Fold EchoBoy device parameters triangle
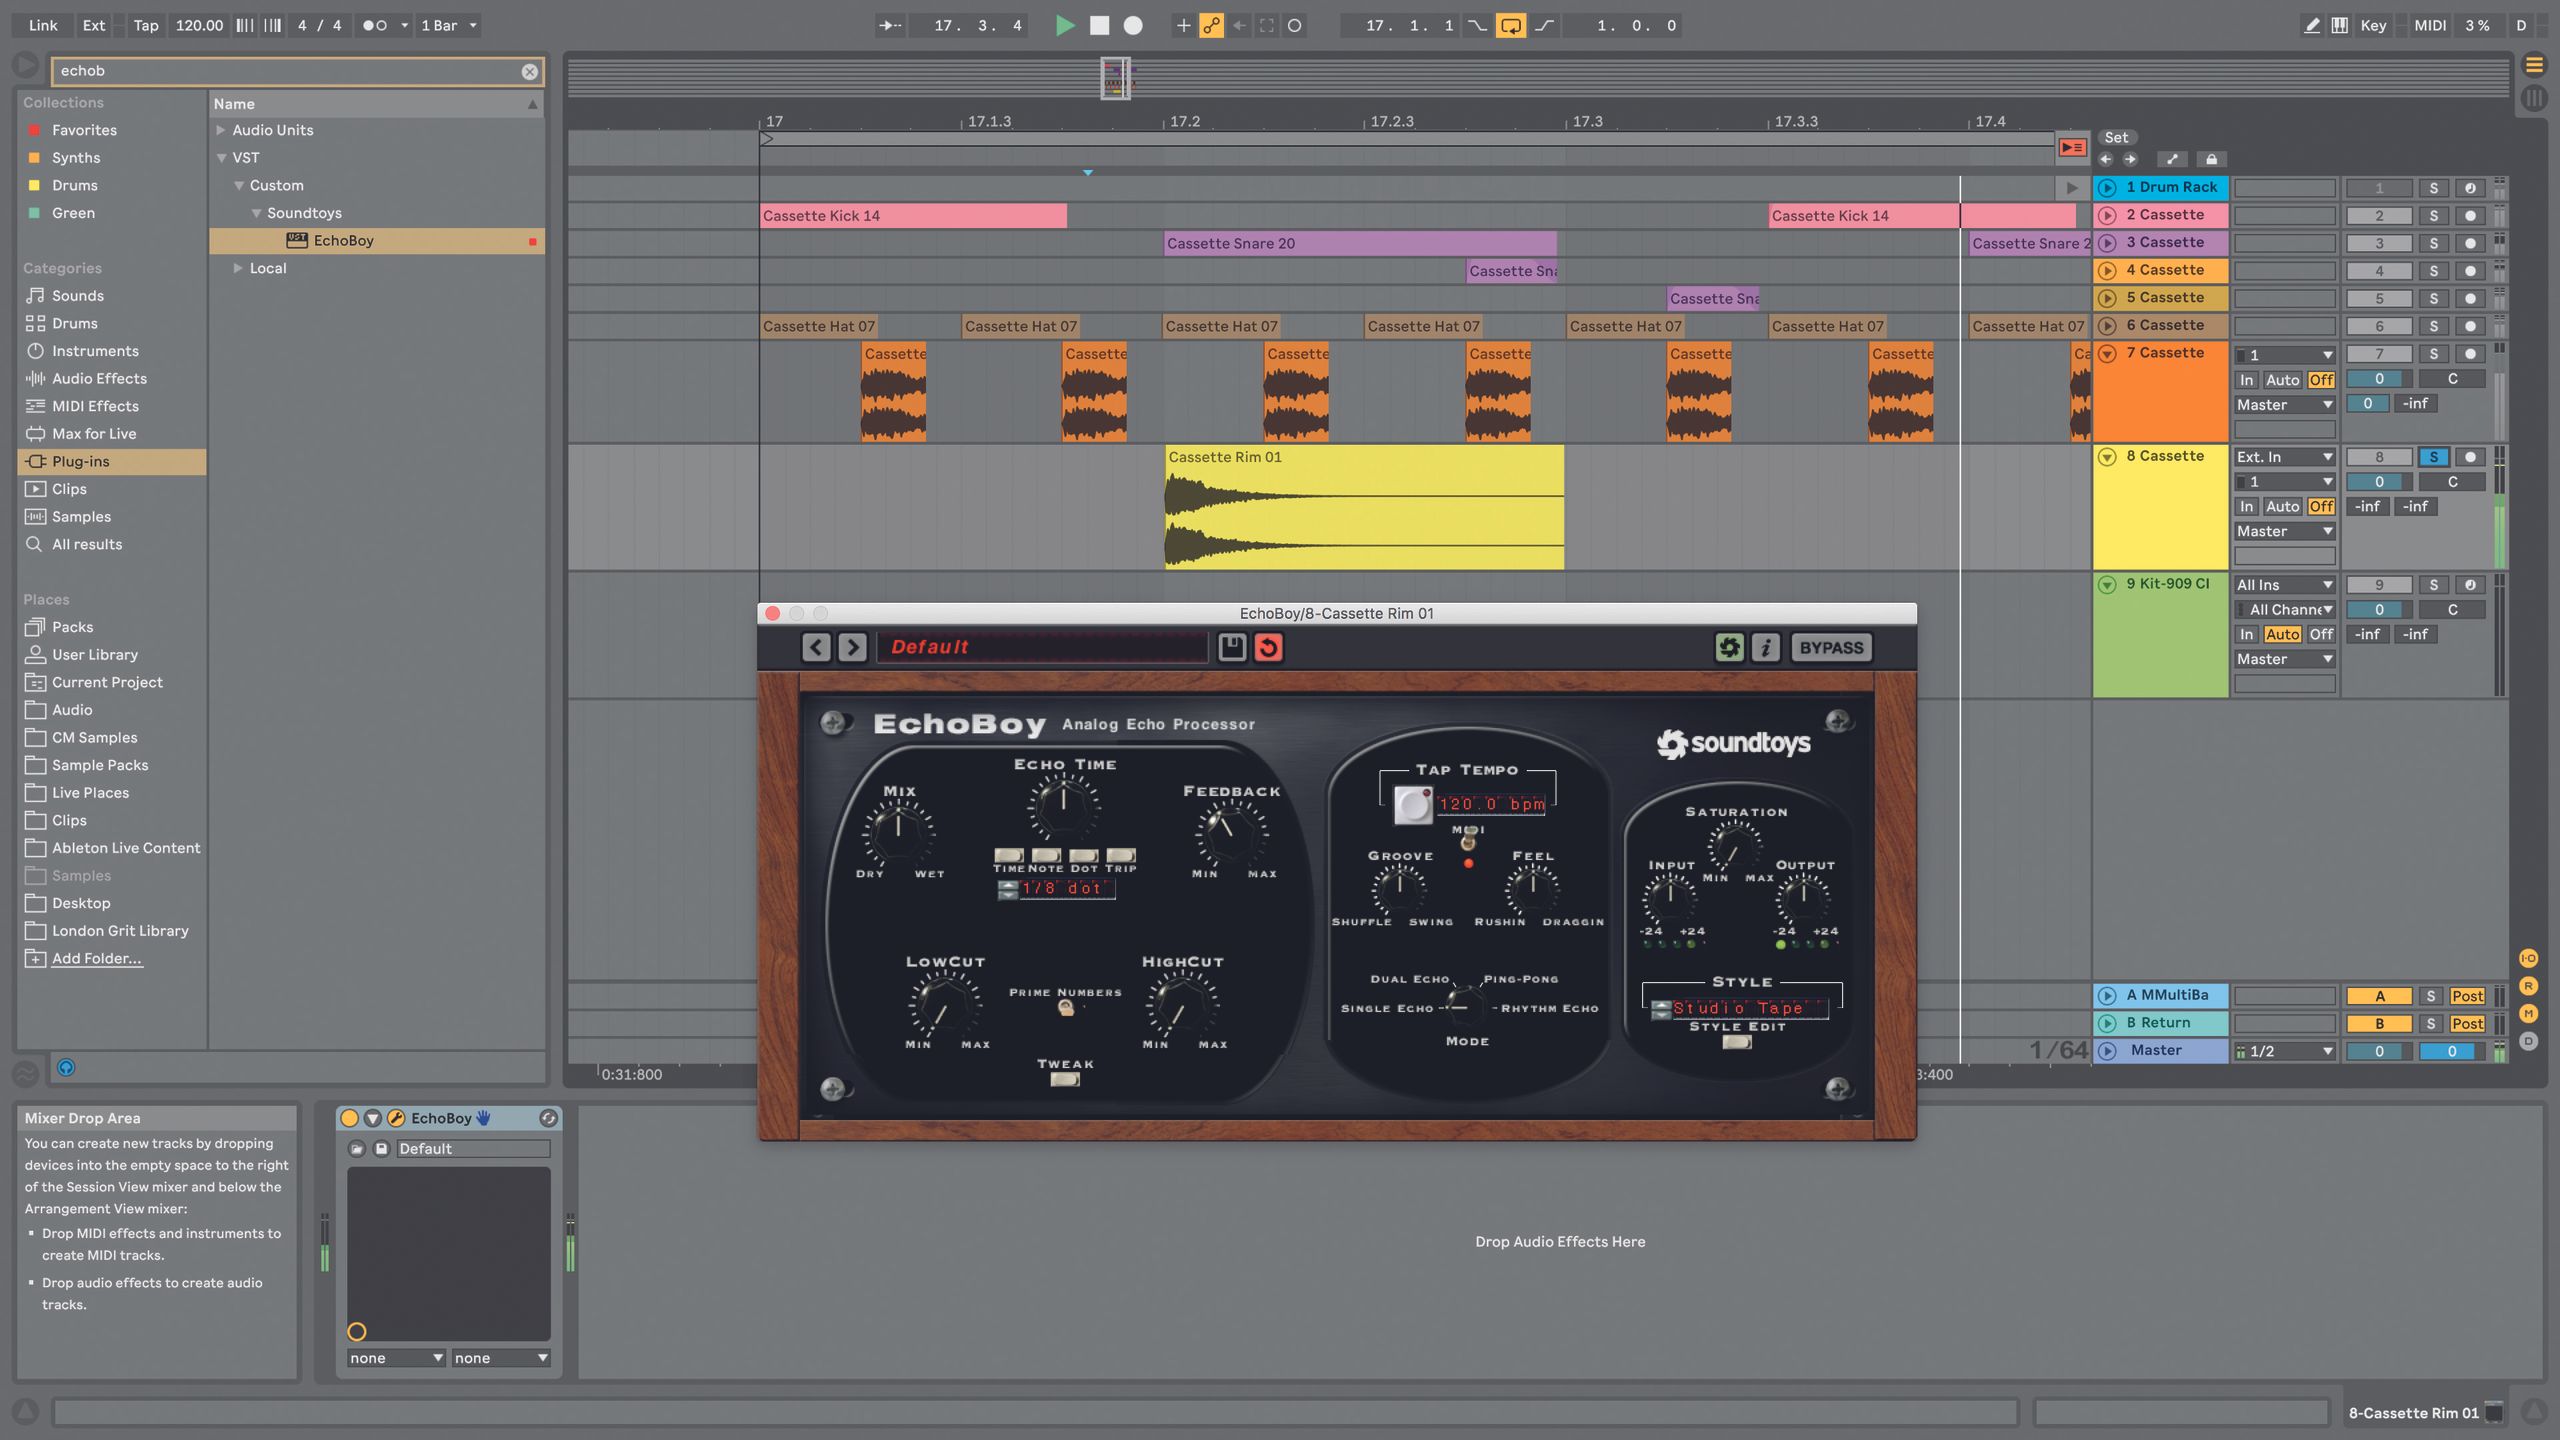 click(373, 1118)
